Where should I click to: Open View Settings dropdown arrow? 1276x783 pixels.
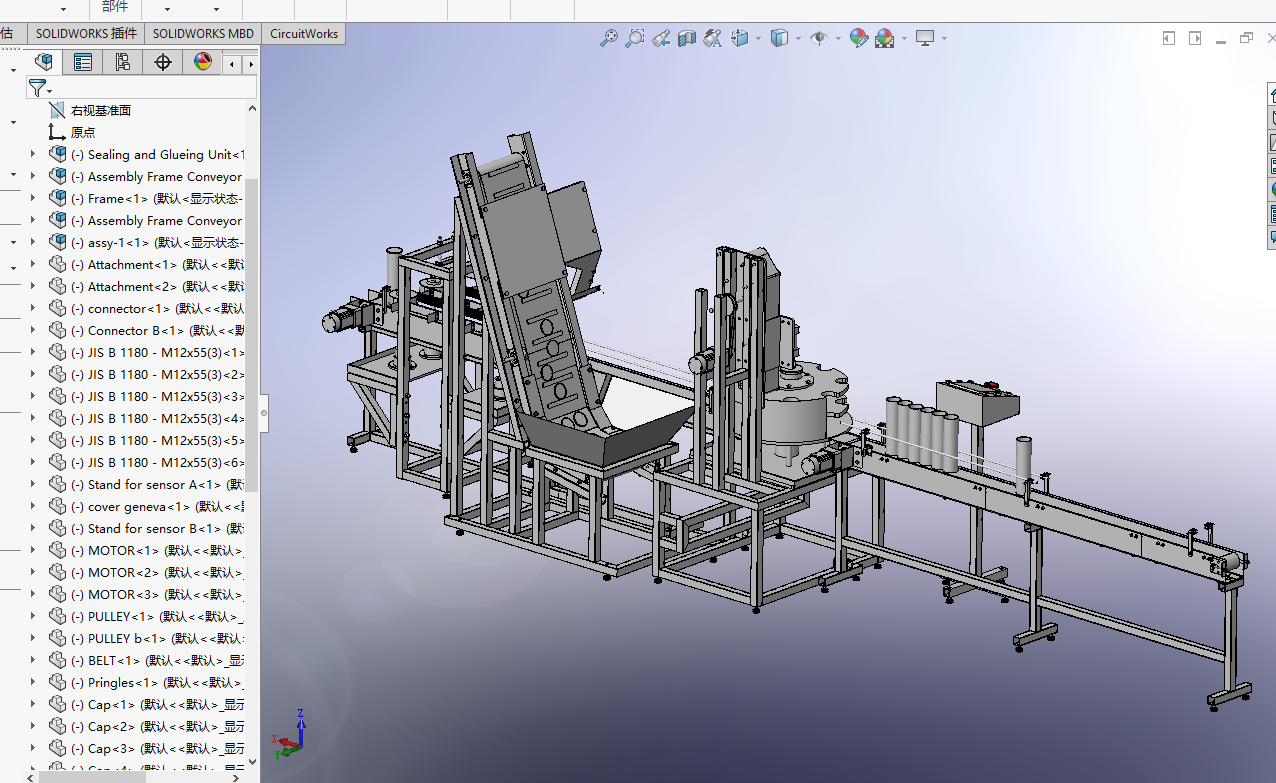pos(943,39)
